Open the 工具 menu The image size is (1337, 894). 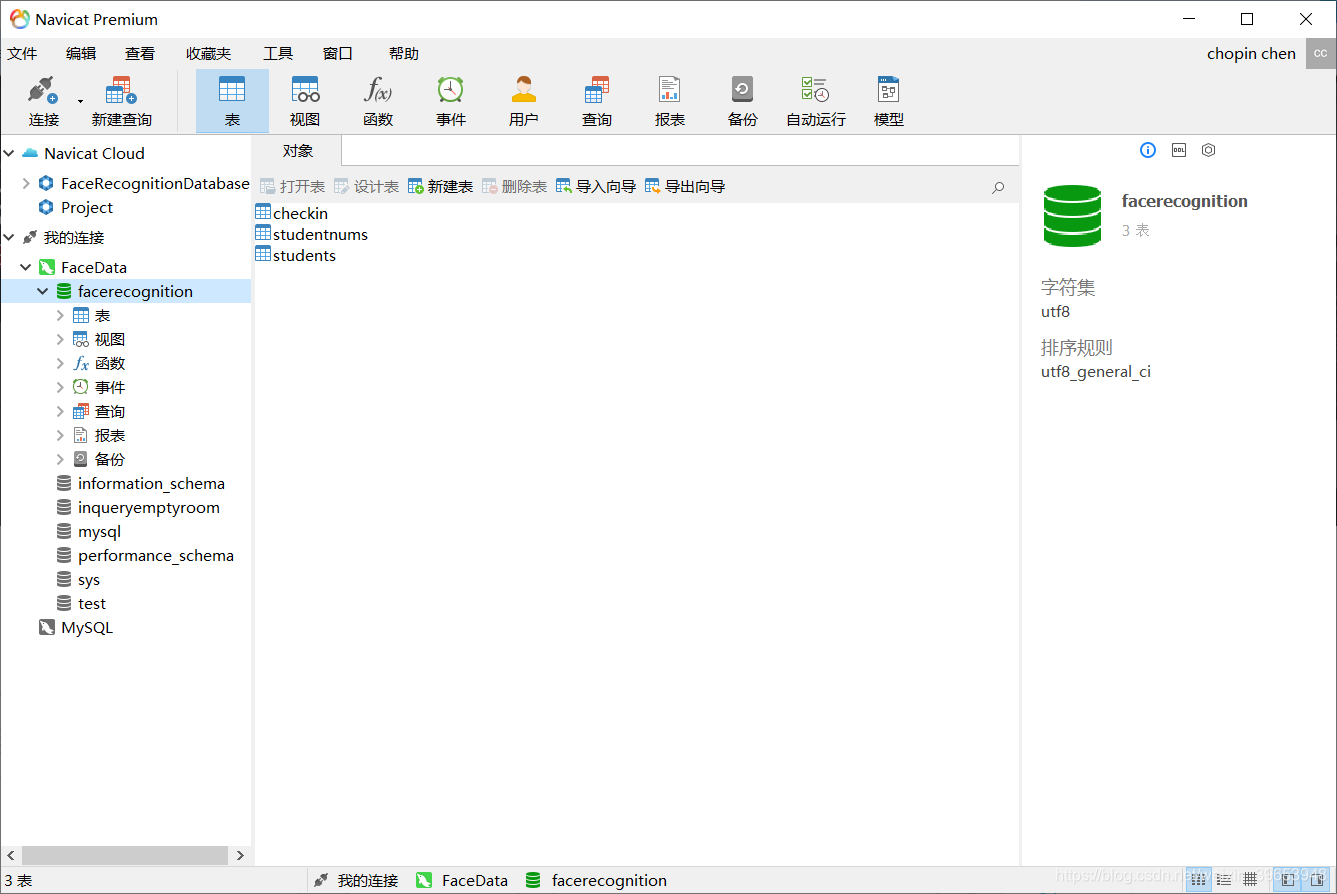[278, 54]
